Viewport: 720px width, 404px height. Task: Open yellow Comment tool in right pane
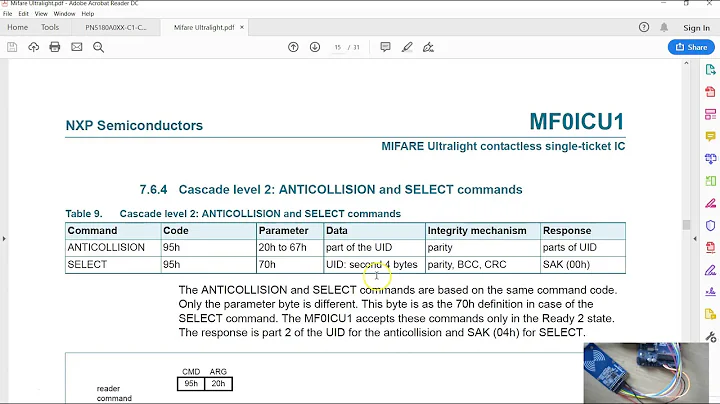click(710, 136)
